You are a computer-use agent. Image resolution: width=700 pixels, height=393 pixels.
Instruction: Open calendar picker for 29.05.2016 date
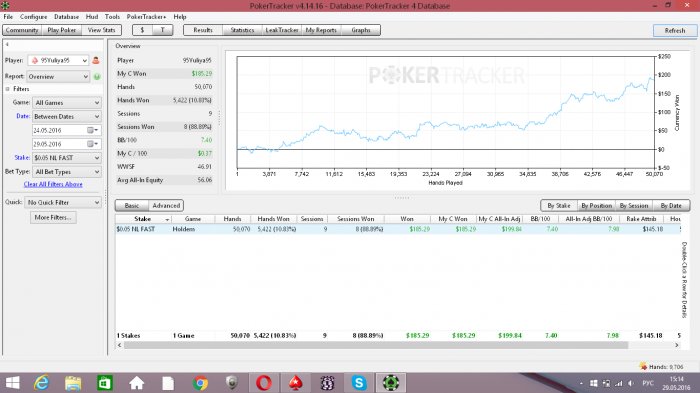coord(93,144)
